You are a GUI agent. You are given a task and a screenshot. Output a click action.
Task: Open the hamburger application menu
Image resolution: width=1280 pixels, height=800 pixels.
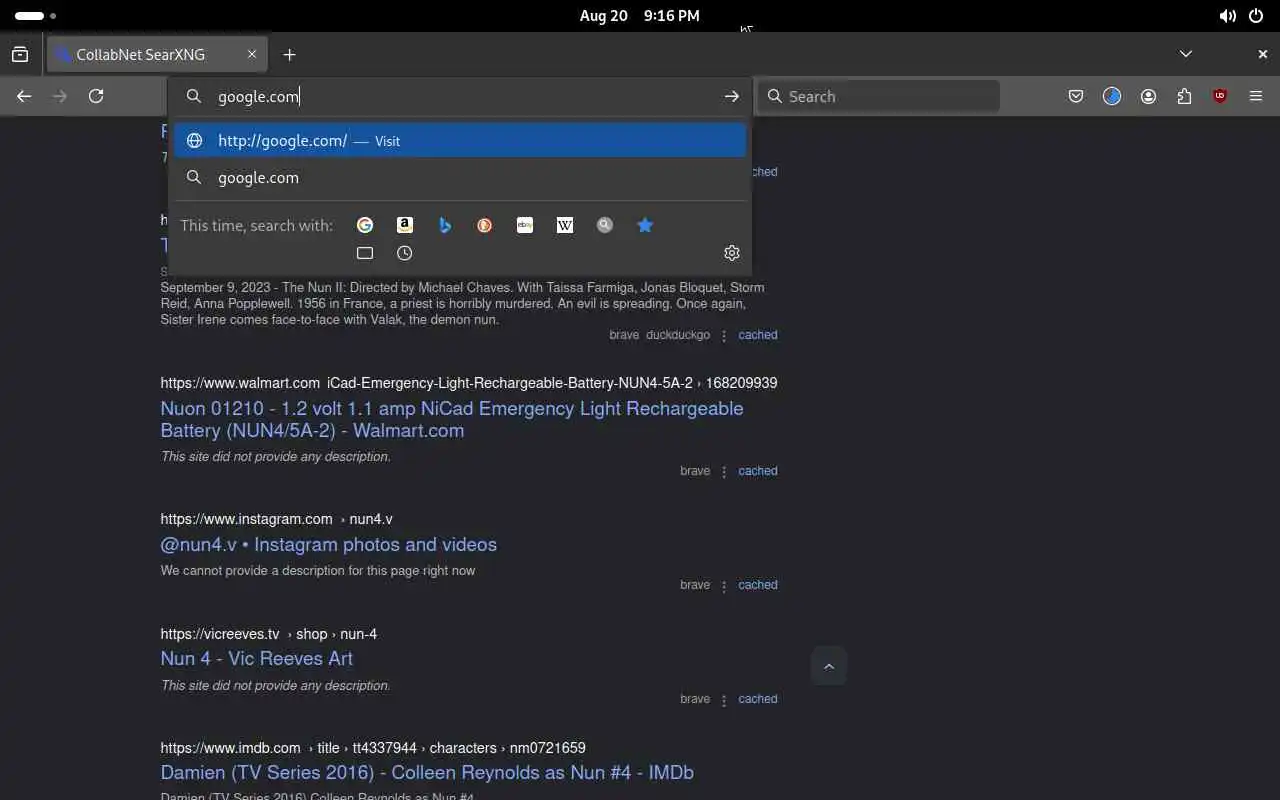click(x=1256, y=96)
